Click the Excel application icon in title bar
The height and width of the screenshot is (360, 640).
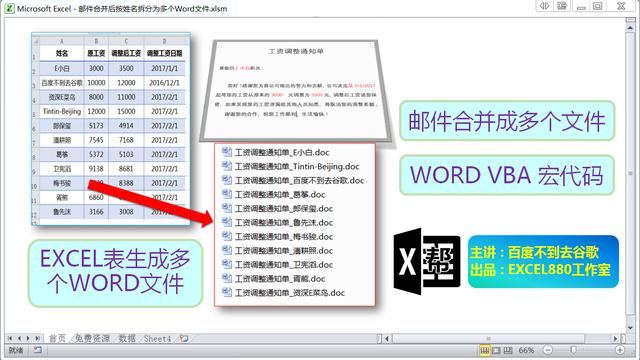click(9, 8)
